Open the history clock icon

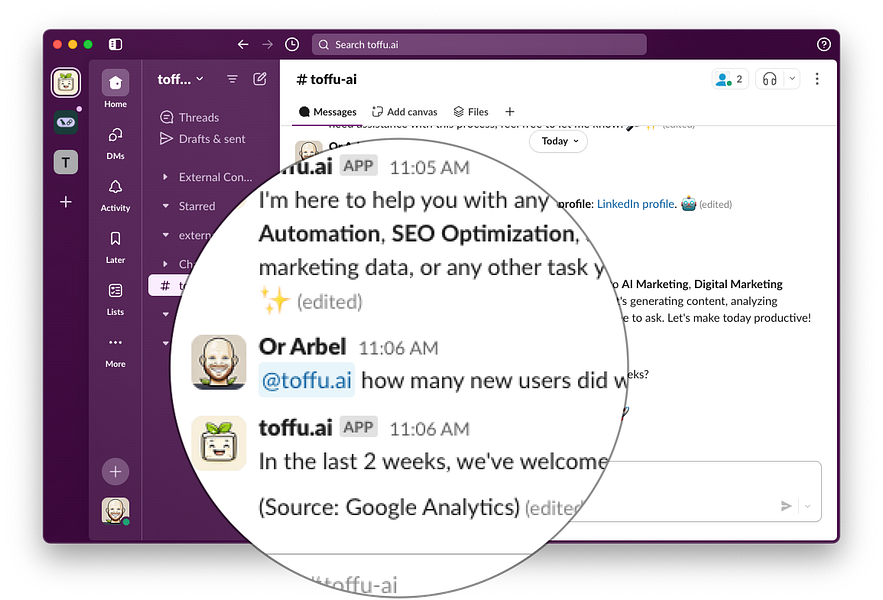point(292,44)
